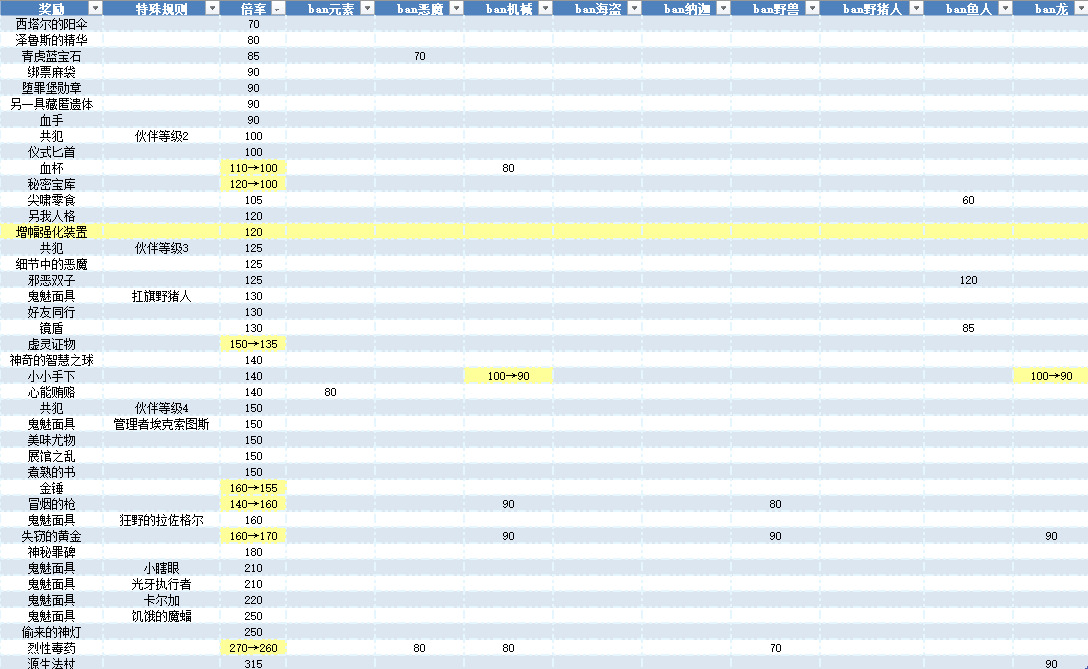Screen dimensions: 1088x669
Task: Select the 小瞎眼 cell
Action: (162, 567)
